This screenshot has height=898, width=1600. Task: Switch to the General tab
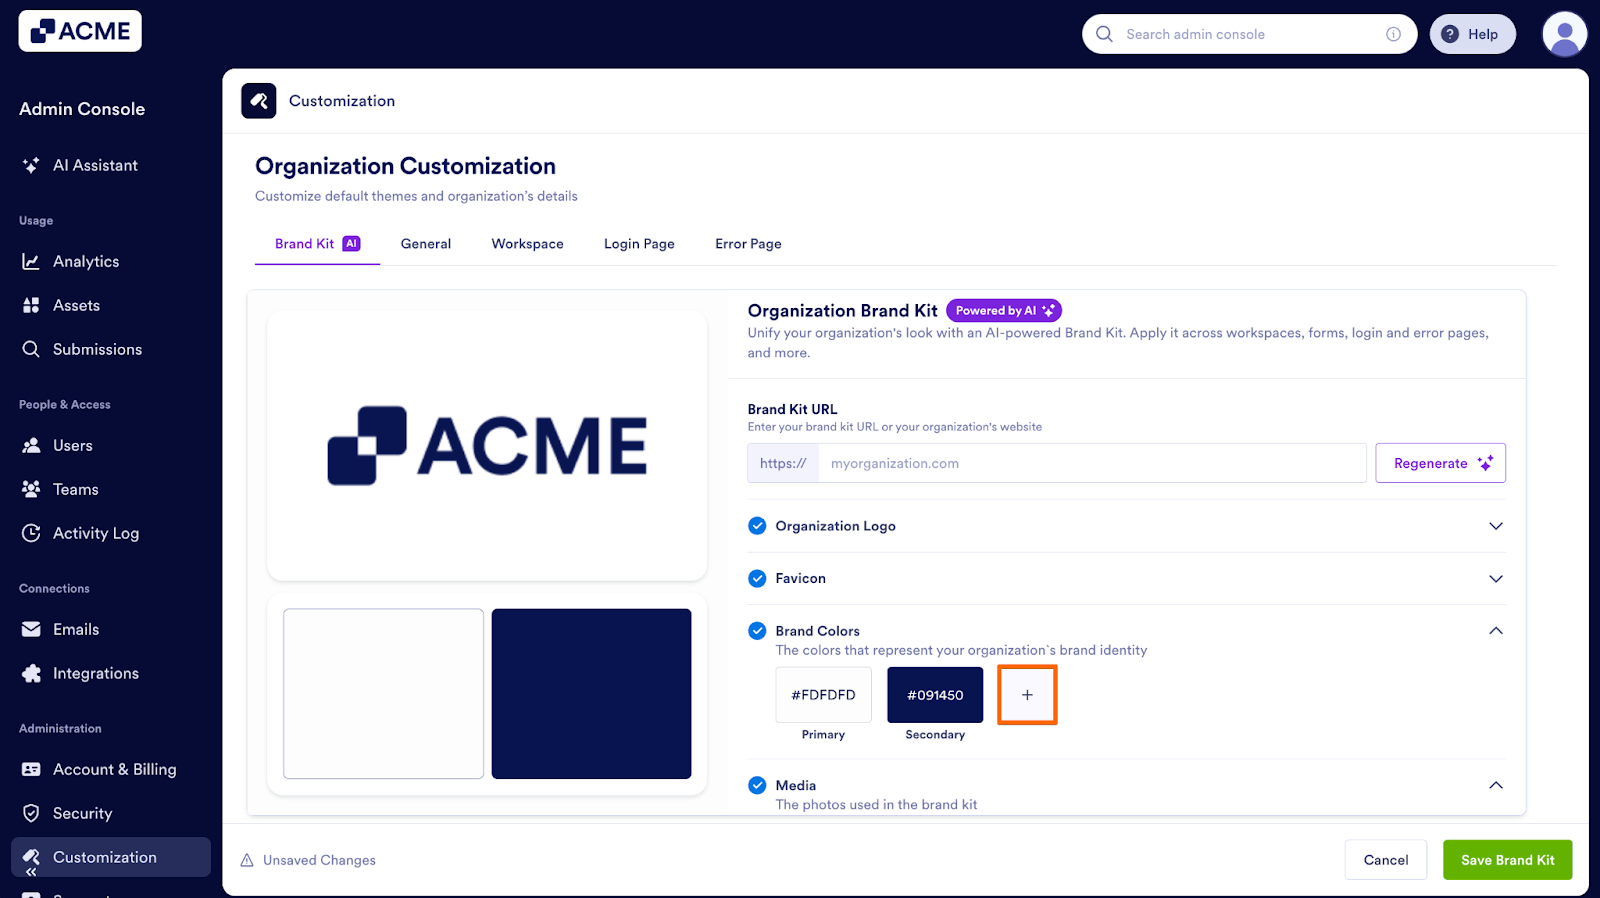(426, 244)
